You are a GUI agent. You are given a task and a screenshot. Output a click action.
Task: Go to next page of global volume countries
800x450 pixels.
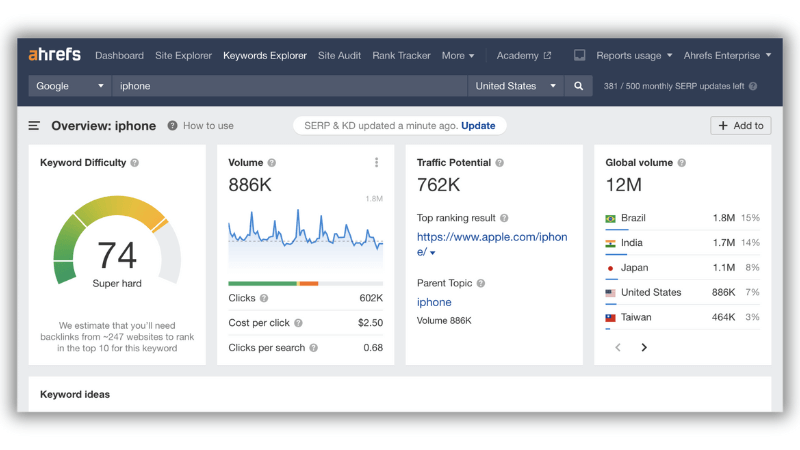point(644,347)
